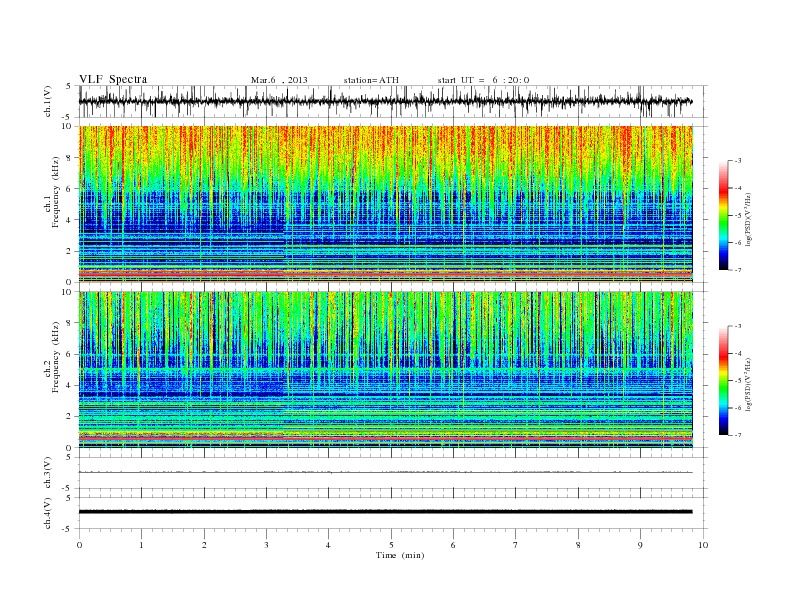Image resolution: width=792 pixels, height=612 pixels.
Task: Click the ch.1 voltage waveform trace
Action: [x=385, y=101]
